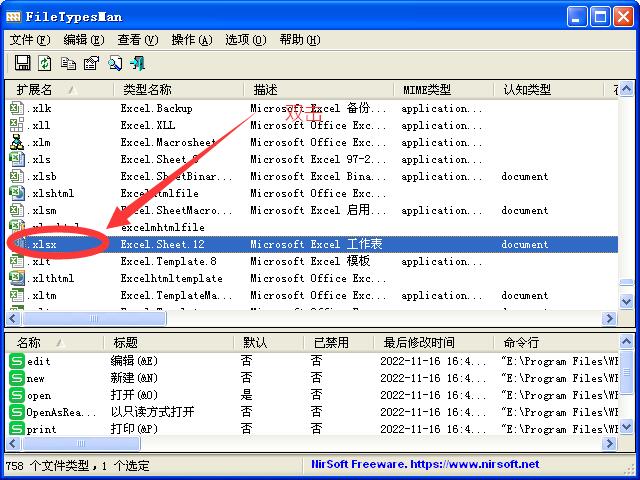Click the actions list's scroll right arrow
The image size is (640, 480).
(610, 443)
